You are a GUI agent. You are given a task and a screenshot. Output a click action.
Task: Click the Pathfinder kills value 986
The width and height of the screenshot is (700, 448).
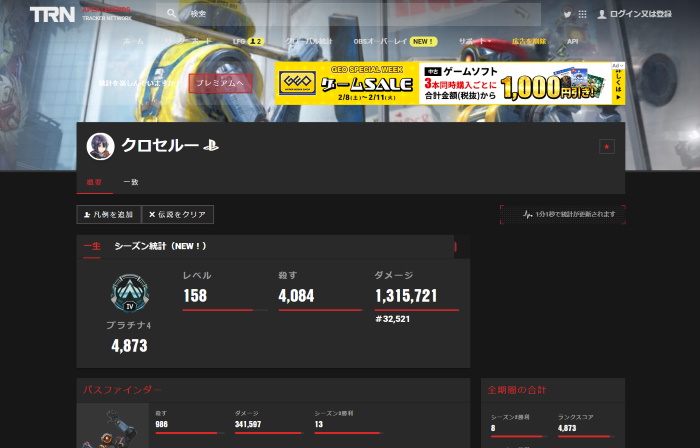pos(162,424)
